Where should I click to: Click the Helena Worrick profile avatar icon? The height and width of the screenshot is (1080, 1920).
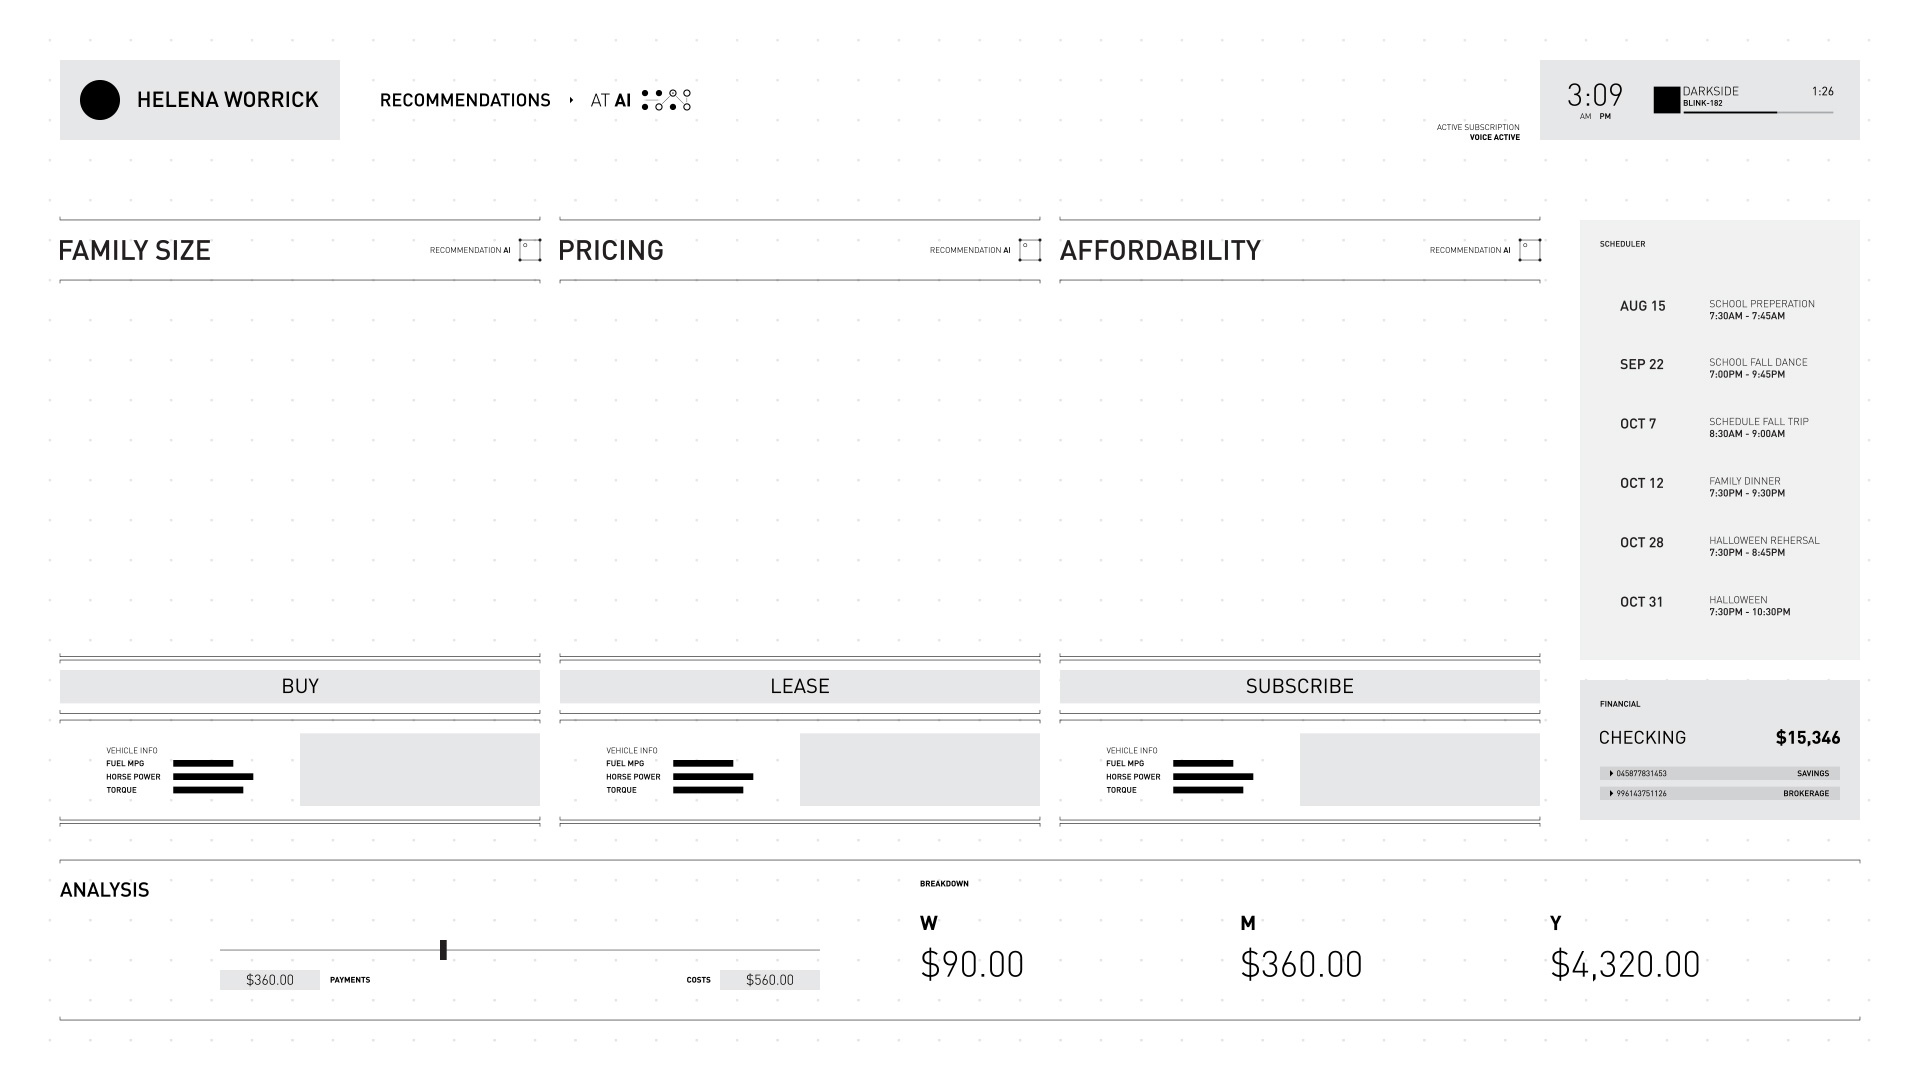(99, 99)
